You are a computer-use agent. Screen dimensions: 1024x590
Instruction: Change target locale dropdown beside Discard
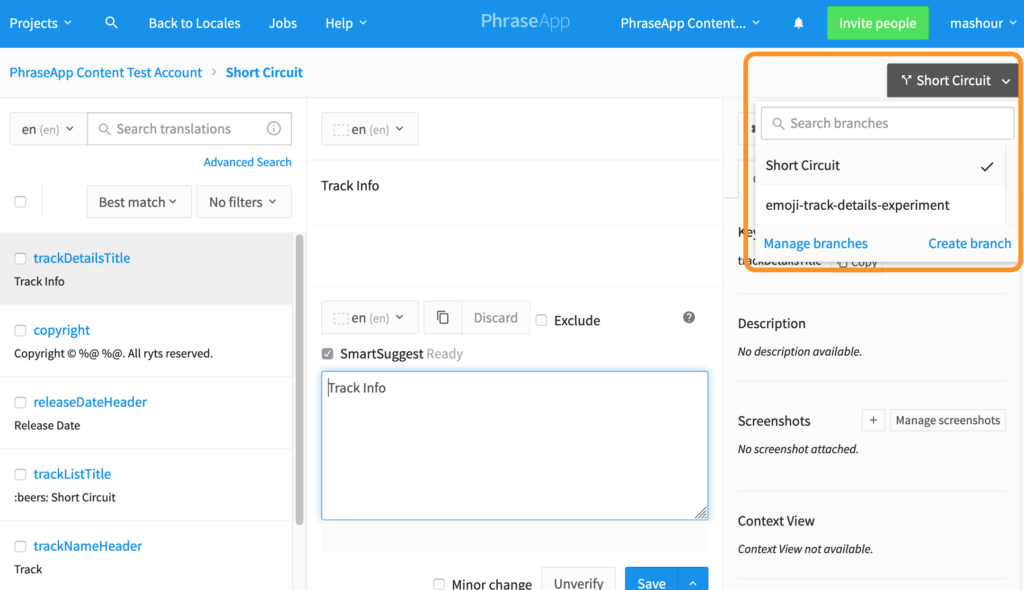[370, 318]
